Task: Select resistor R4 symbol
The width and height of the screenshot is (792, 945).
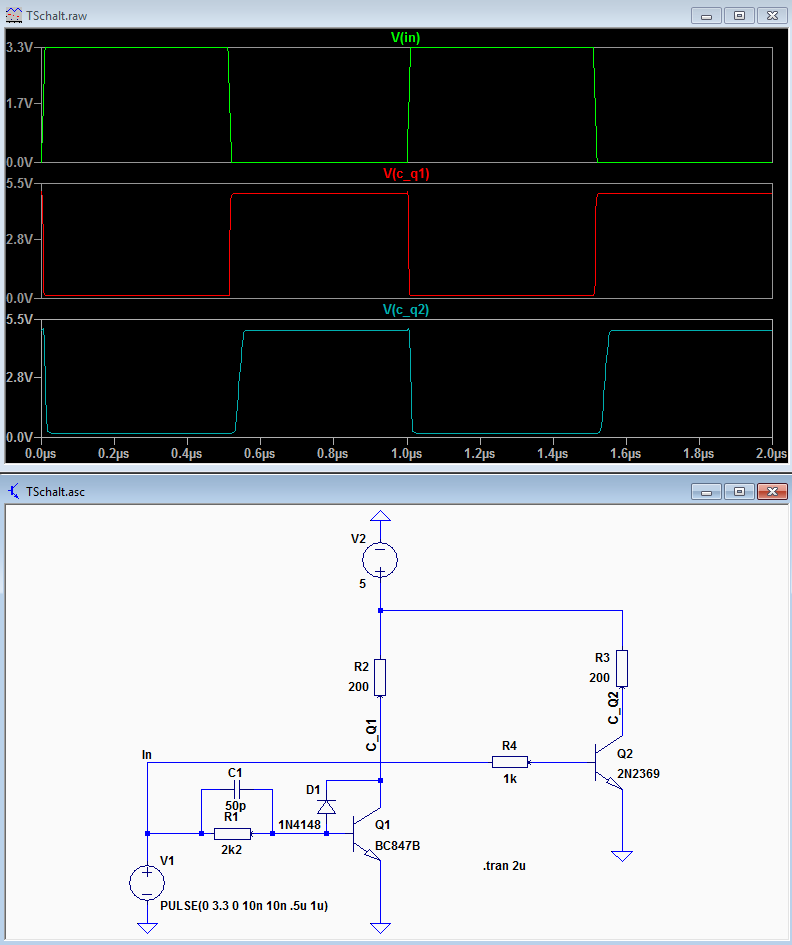Action: 510,762
